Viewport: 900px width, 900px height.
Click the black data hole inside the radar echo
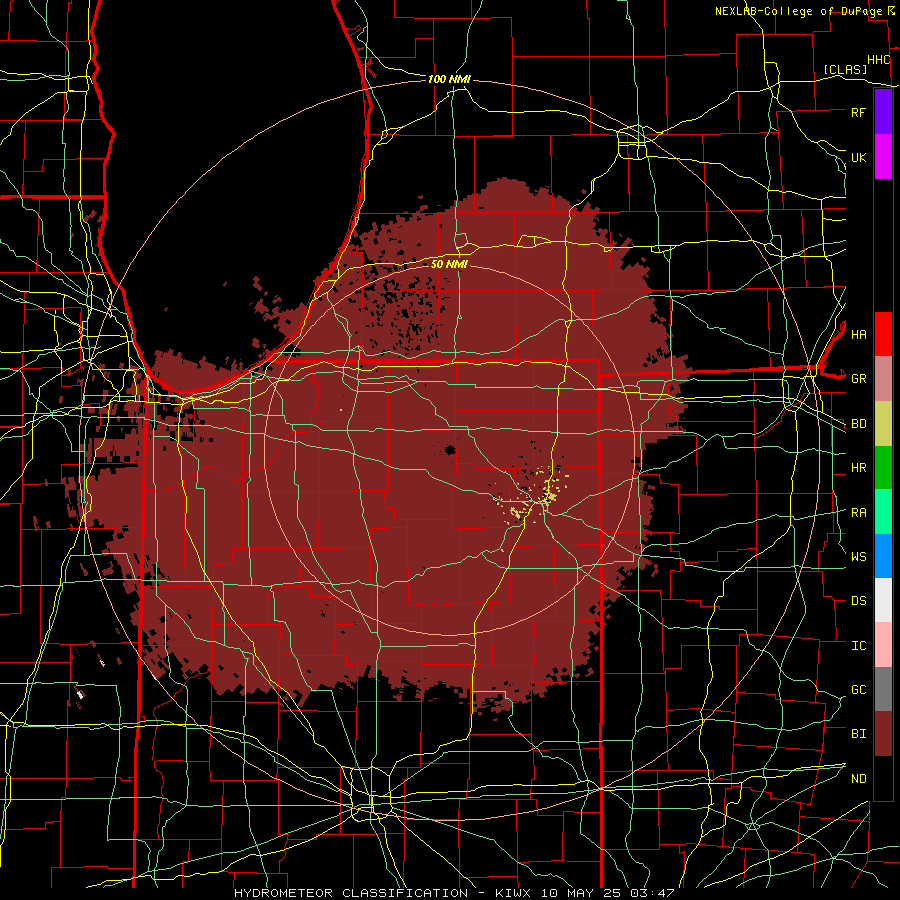450,449
